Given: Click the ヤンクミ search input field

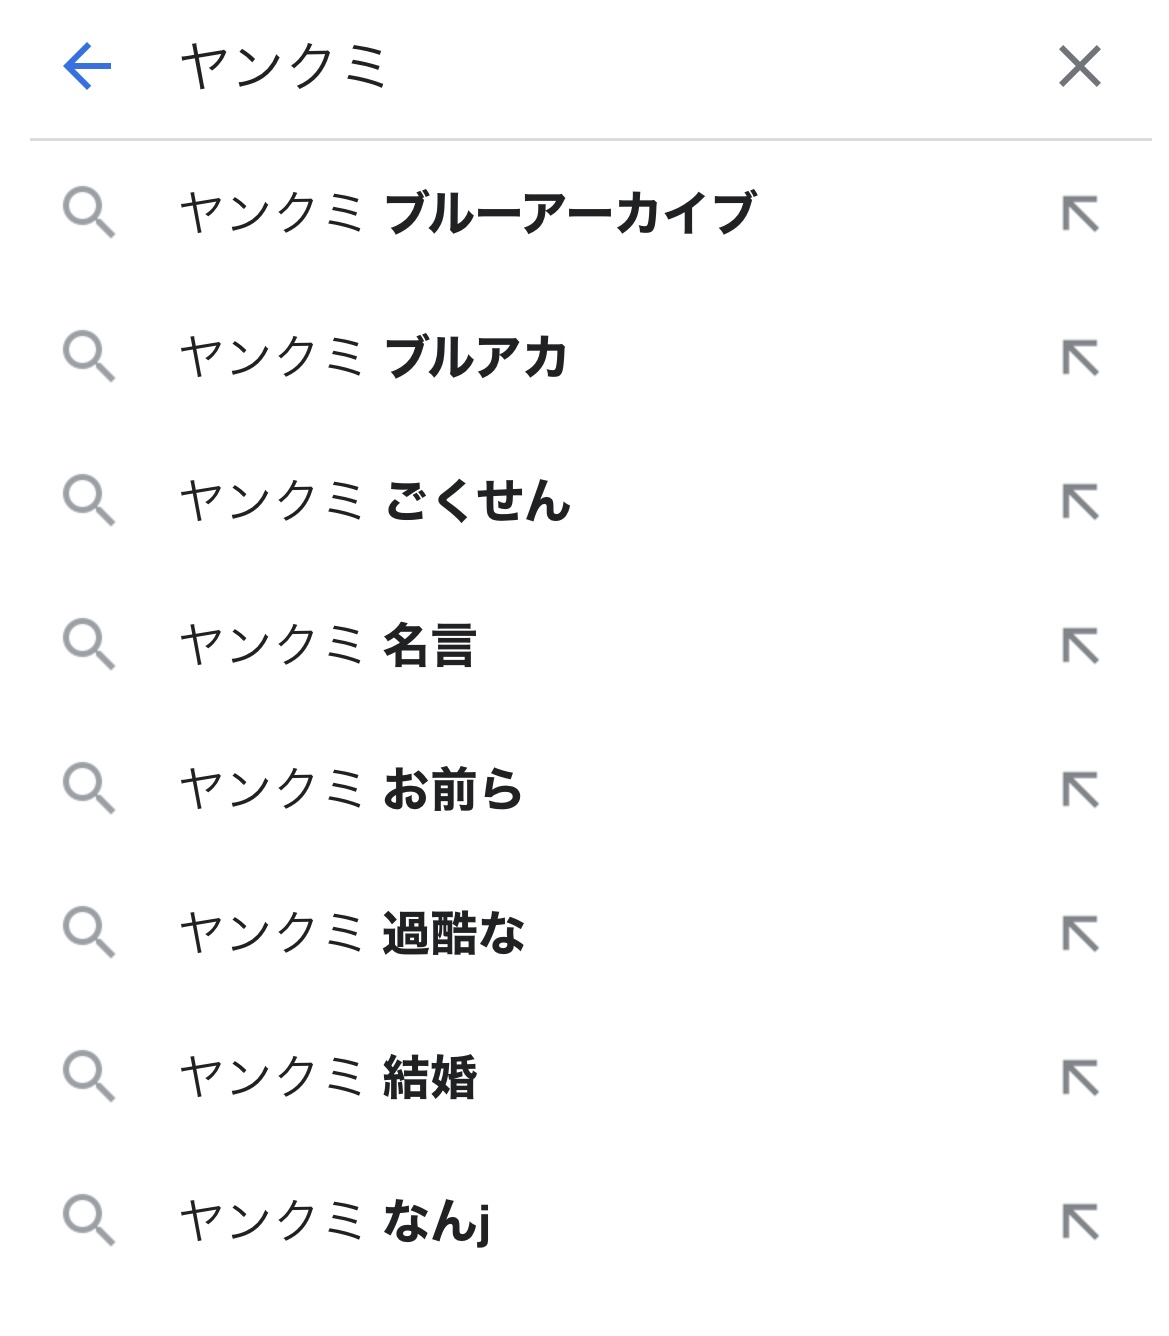Looking at the screenshot, I should click(x=600, y=67).
